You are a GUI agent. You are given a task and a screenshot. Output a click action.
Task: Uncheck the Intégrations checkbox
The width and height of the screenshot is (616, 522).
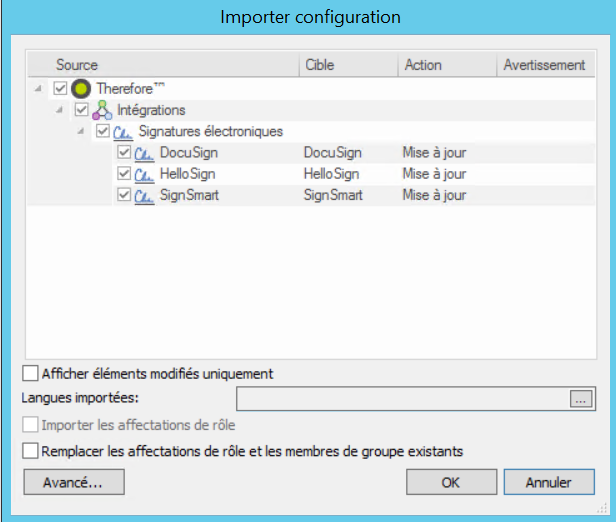pyautogui.click(x=81, y=109)
